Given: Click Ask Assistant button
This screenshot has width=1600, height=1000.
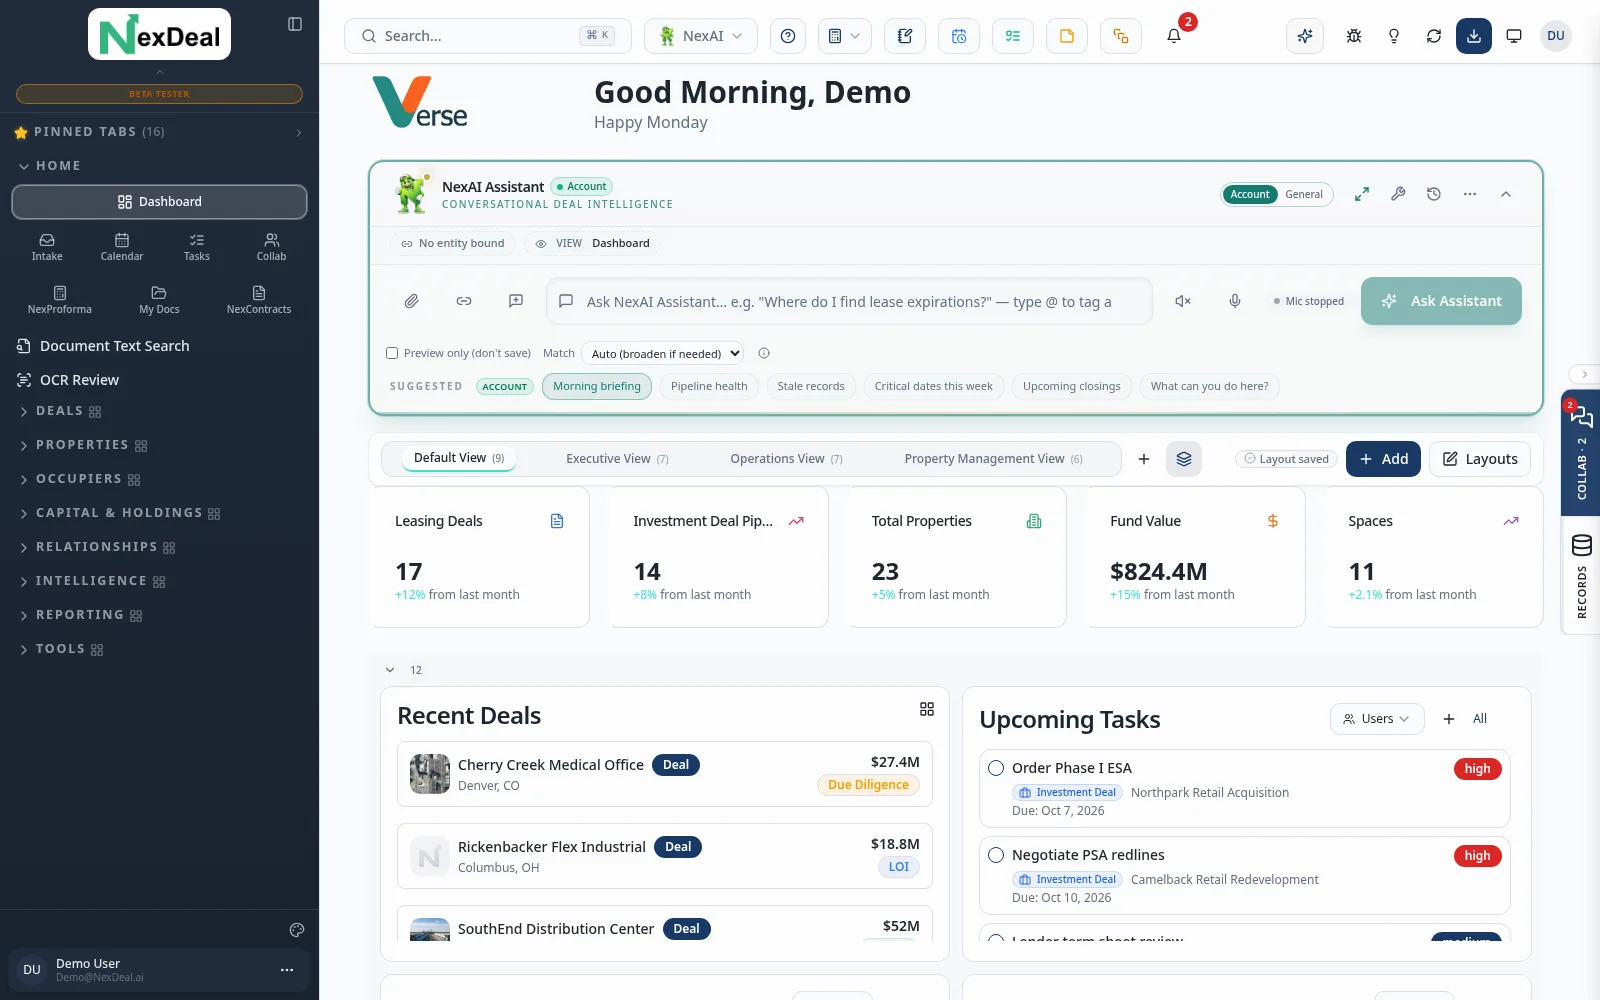Looking at the screenshot, I should (1441, 301).
